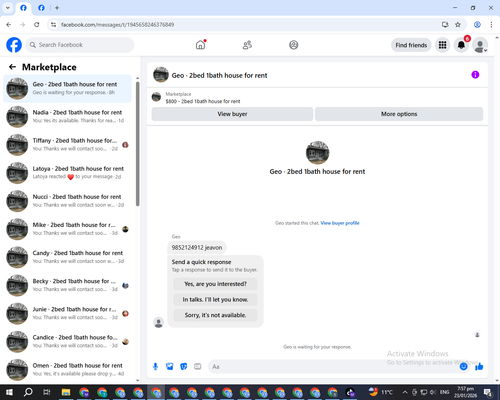The image size is (500, 400).
Task: Send quick response "Yes, are you interested?"
Action: 215,284
